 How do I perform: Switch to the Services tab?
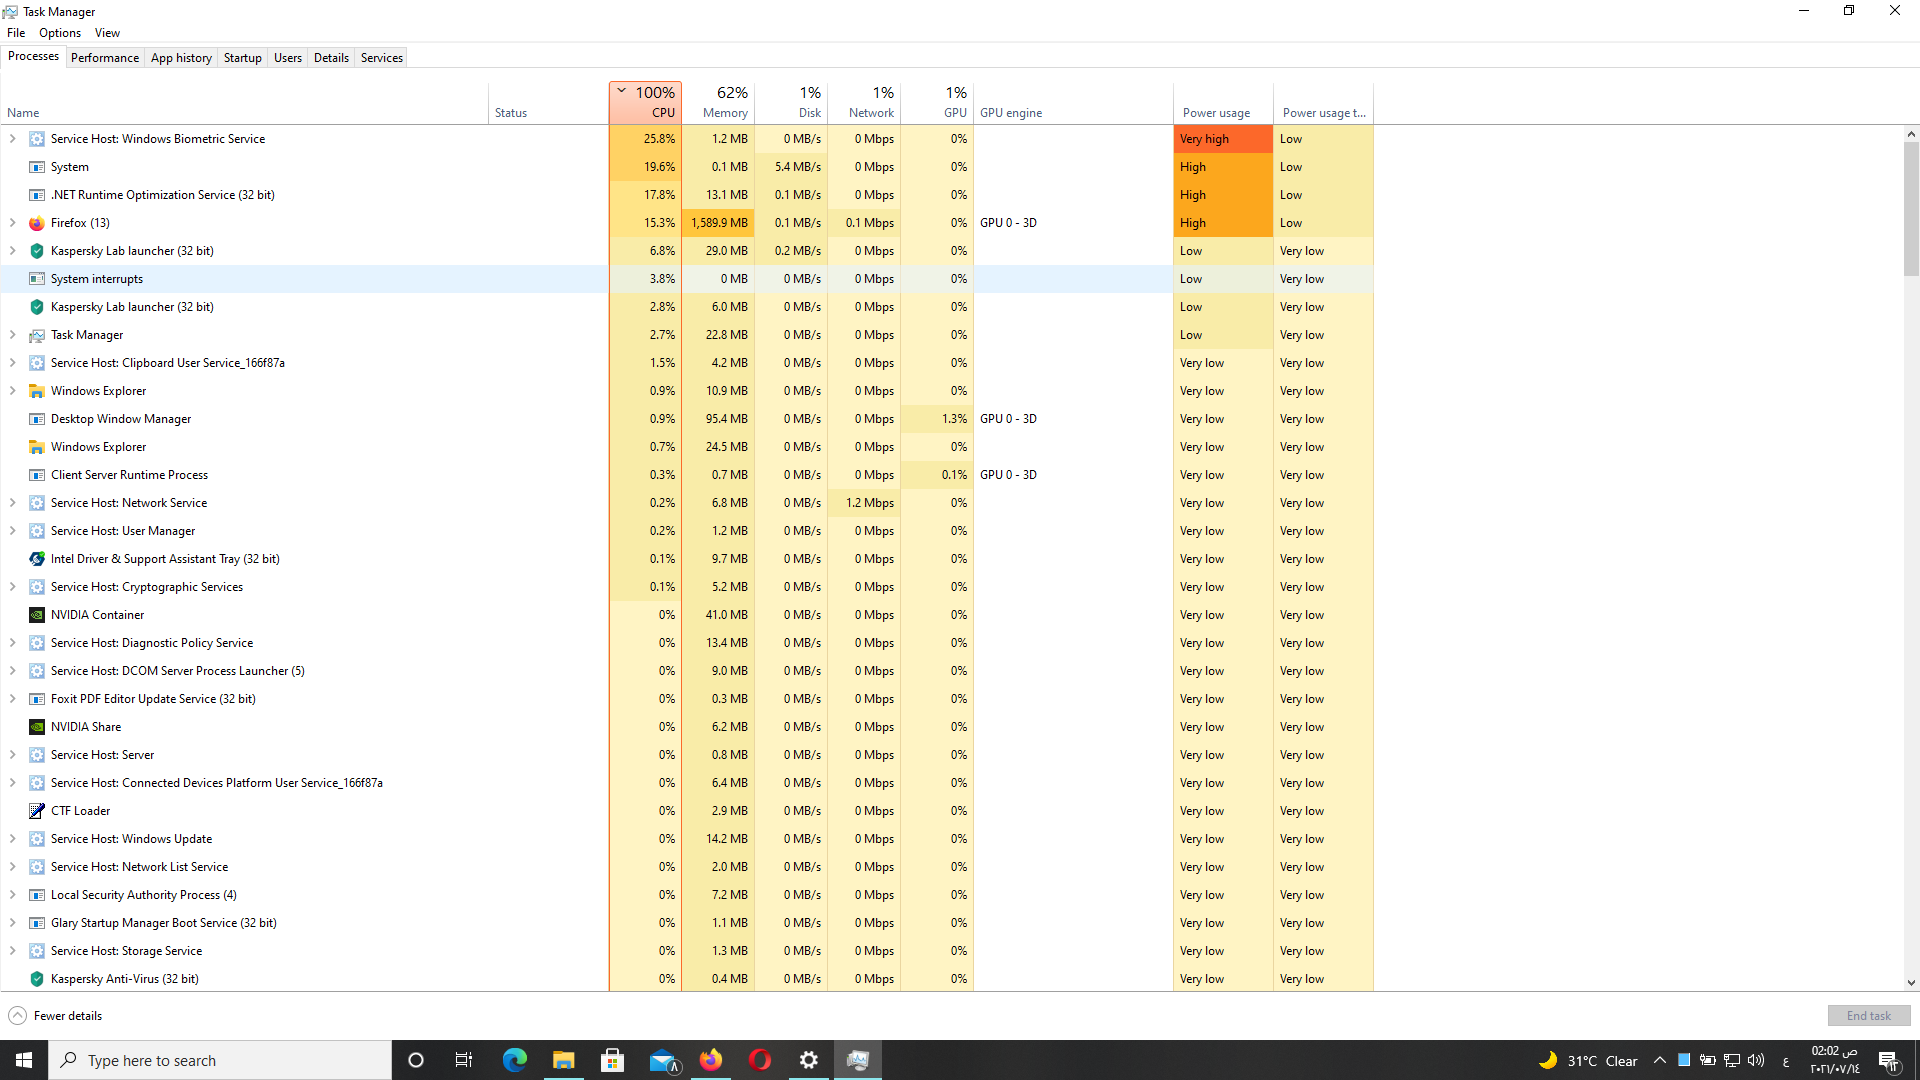pos(382,58)
